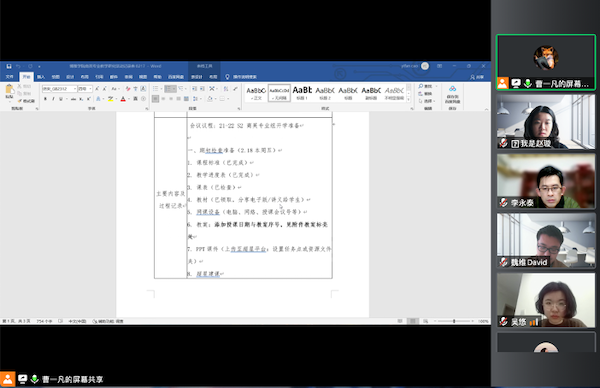Click Increase Indent icon
Screen dimensions: 600x388
pos(202,89)
